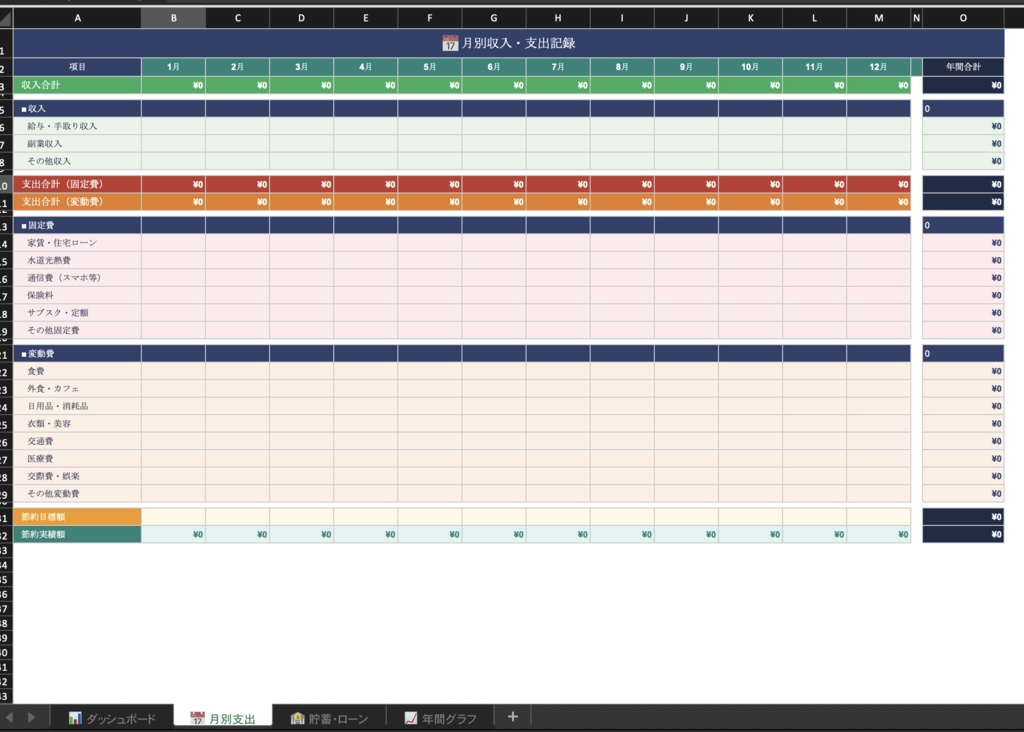Select the 月別支出 sheet tab
Image resolution: width=1024 pixels, height=732 pixels.
(x=223, y=718)
